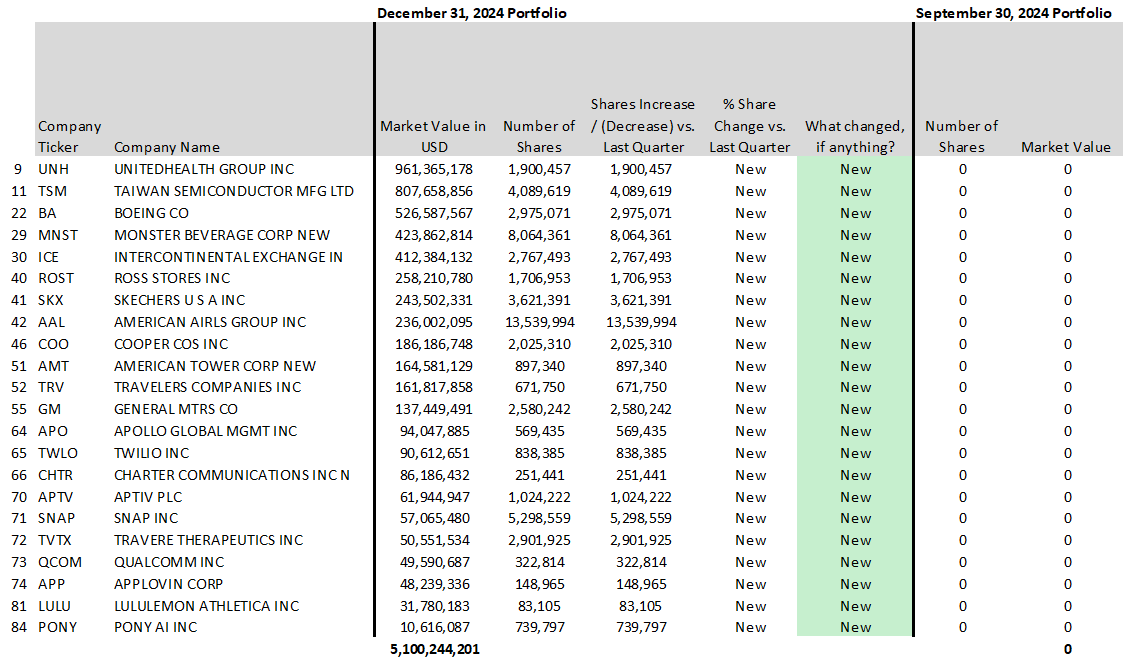
Task: Click the CHTR ticker cell
Action: click(x=55, y=475)
